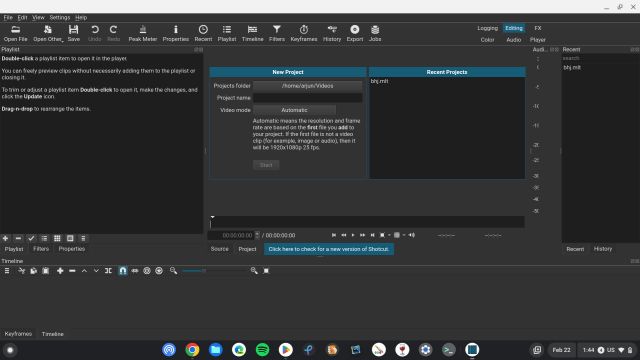Zoom out the timeline magnifier icon
Screen dimensions: 640x360
173,271
